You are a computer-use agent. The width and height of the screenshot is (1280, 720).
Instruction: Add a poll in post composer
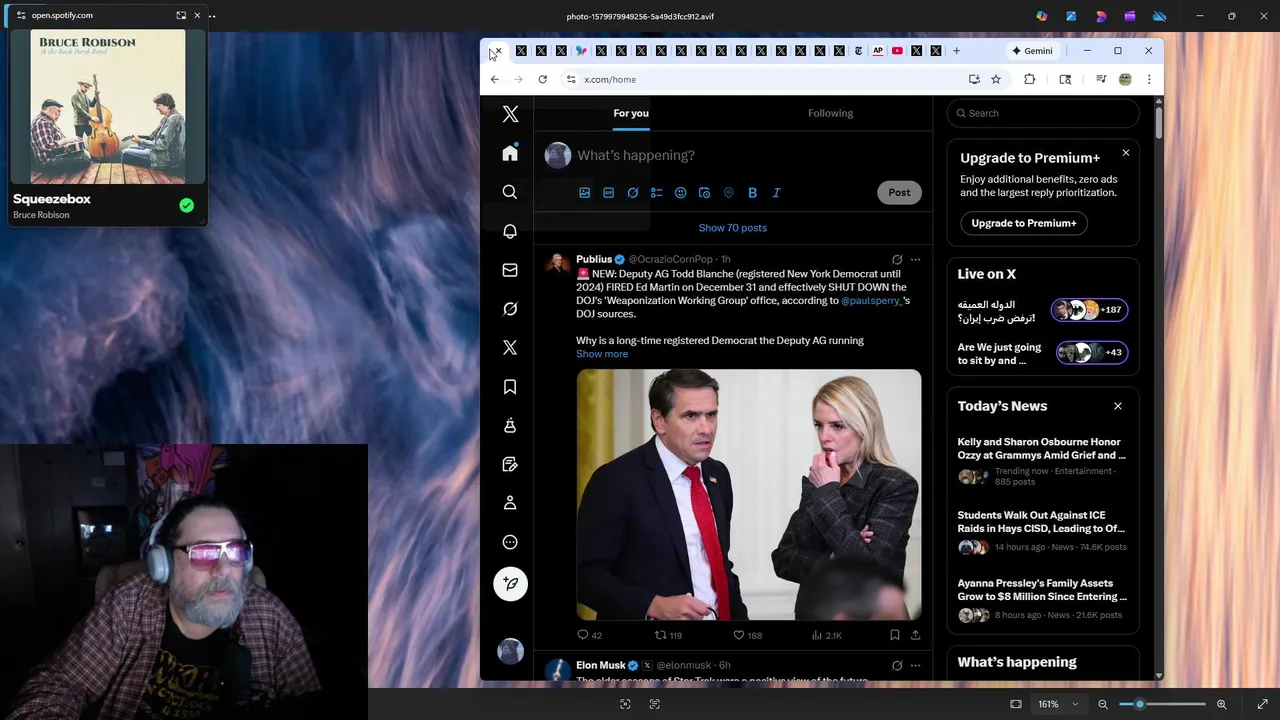657,193
